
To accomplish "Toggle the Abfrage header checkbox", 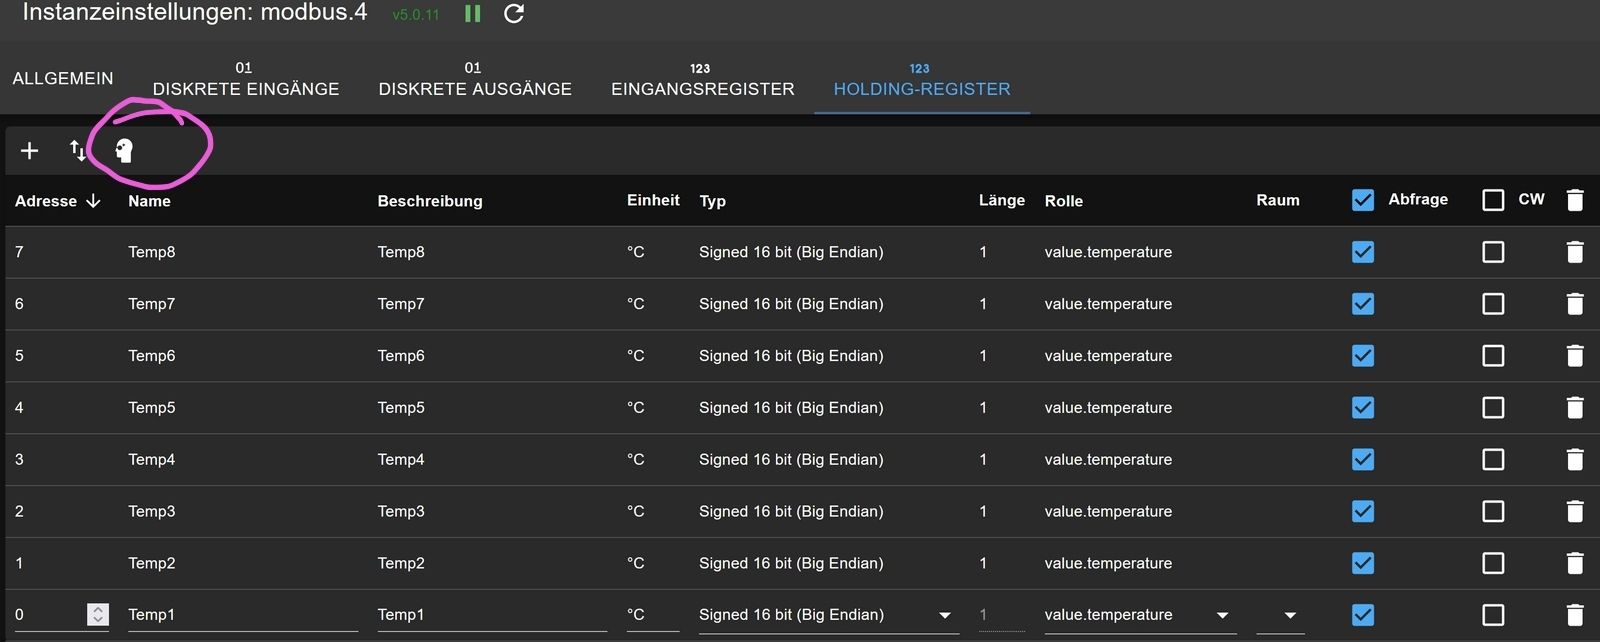I will click(1362, 200).
